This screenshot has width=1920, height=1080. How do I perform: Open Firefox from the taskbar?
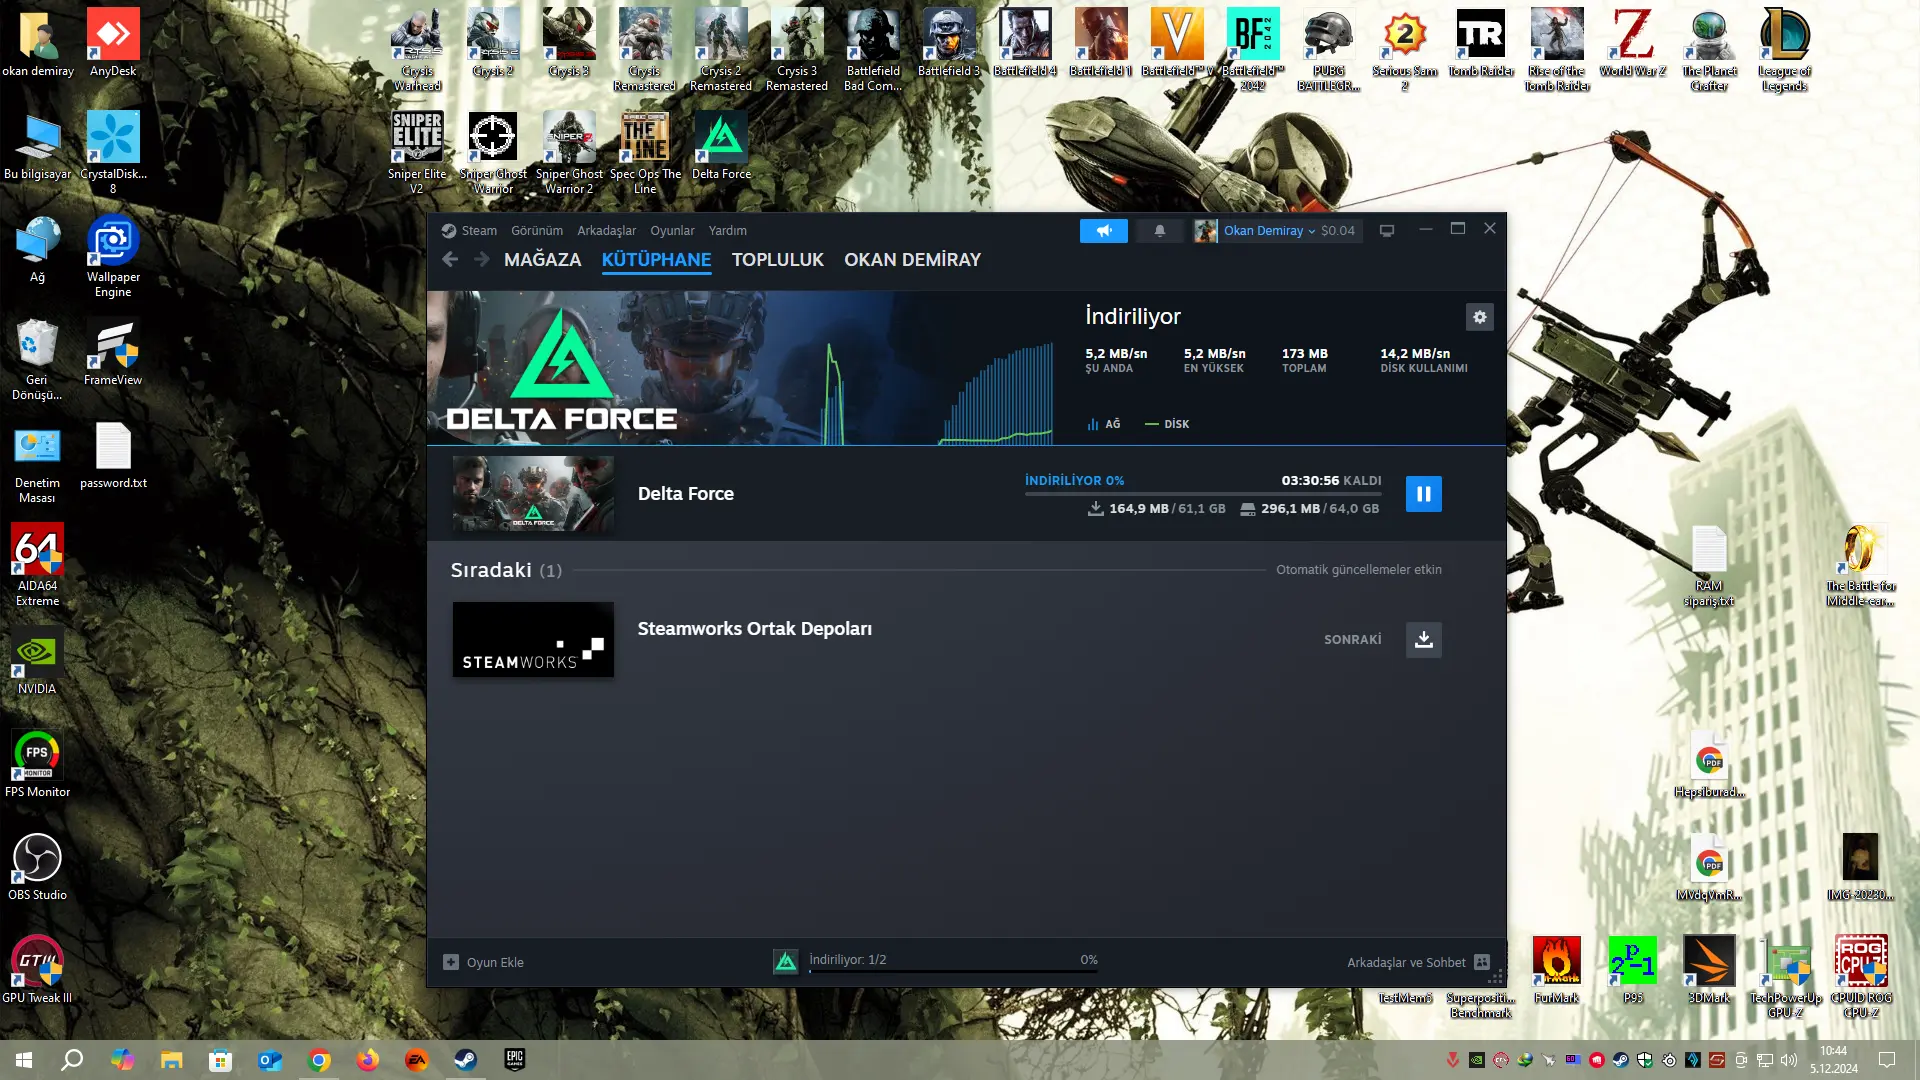point(368,1060)
